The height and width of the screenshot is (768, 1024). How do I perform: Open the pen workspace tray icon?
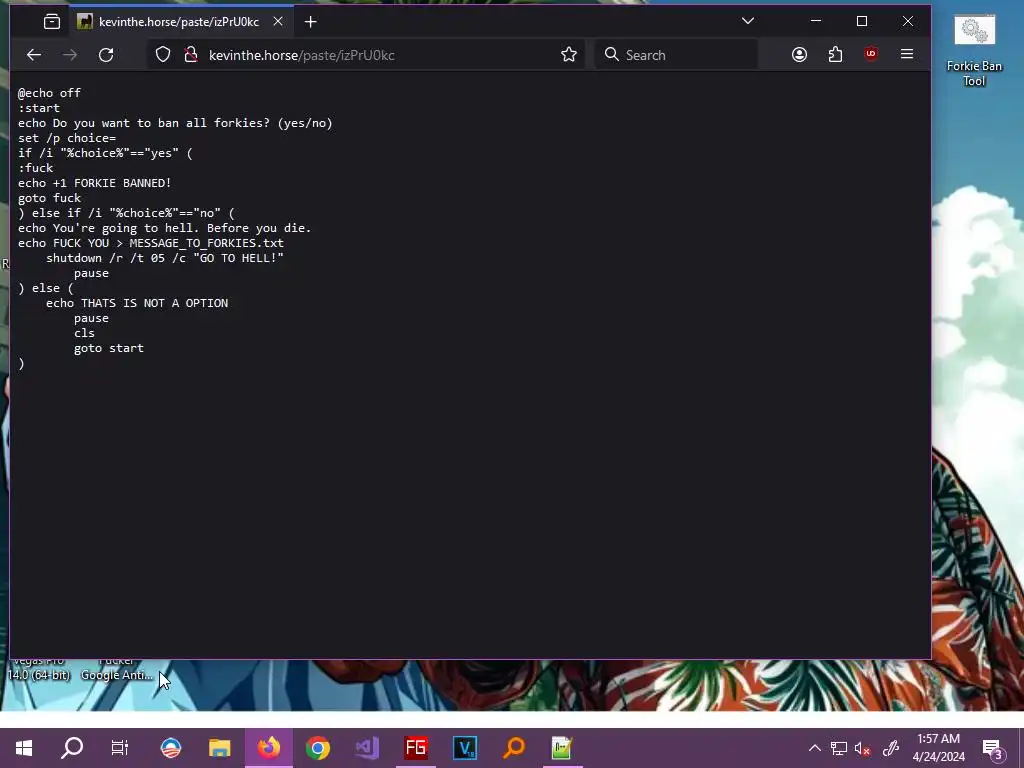click(x=891, y=748)
